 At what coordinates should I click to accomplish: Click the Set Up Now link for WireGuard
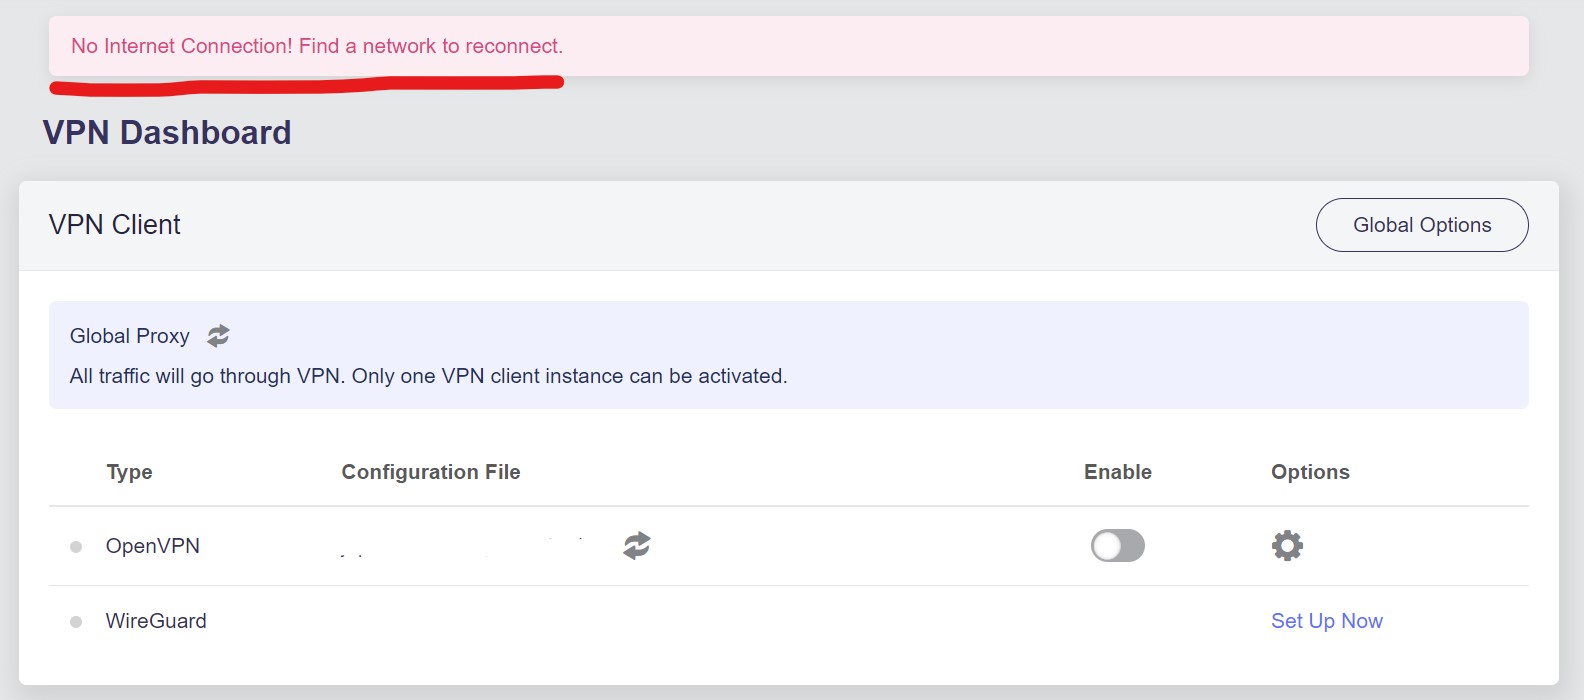click(1326, 621)
